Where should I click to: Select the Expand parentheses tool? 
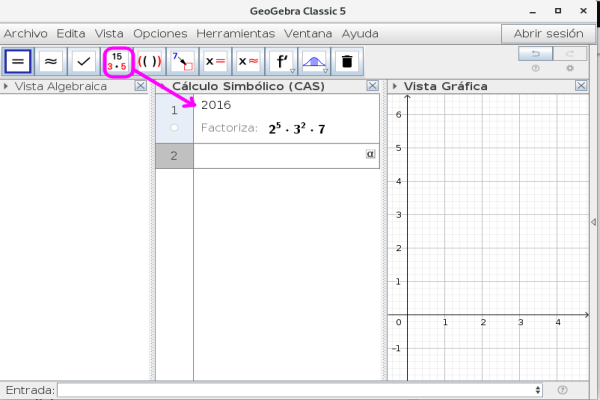click(150, 61)
